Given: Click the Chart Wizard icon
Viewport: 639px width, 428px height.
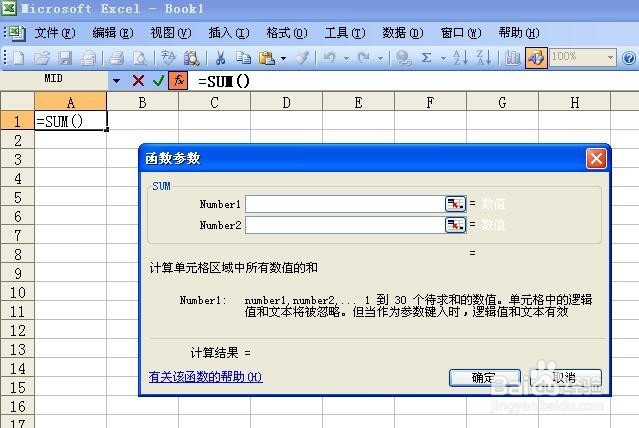Looking at the screenshot, I should [x=512, y=58].
